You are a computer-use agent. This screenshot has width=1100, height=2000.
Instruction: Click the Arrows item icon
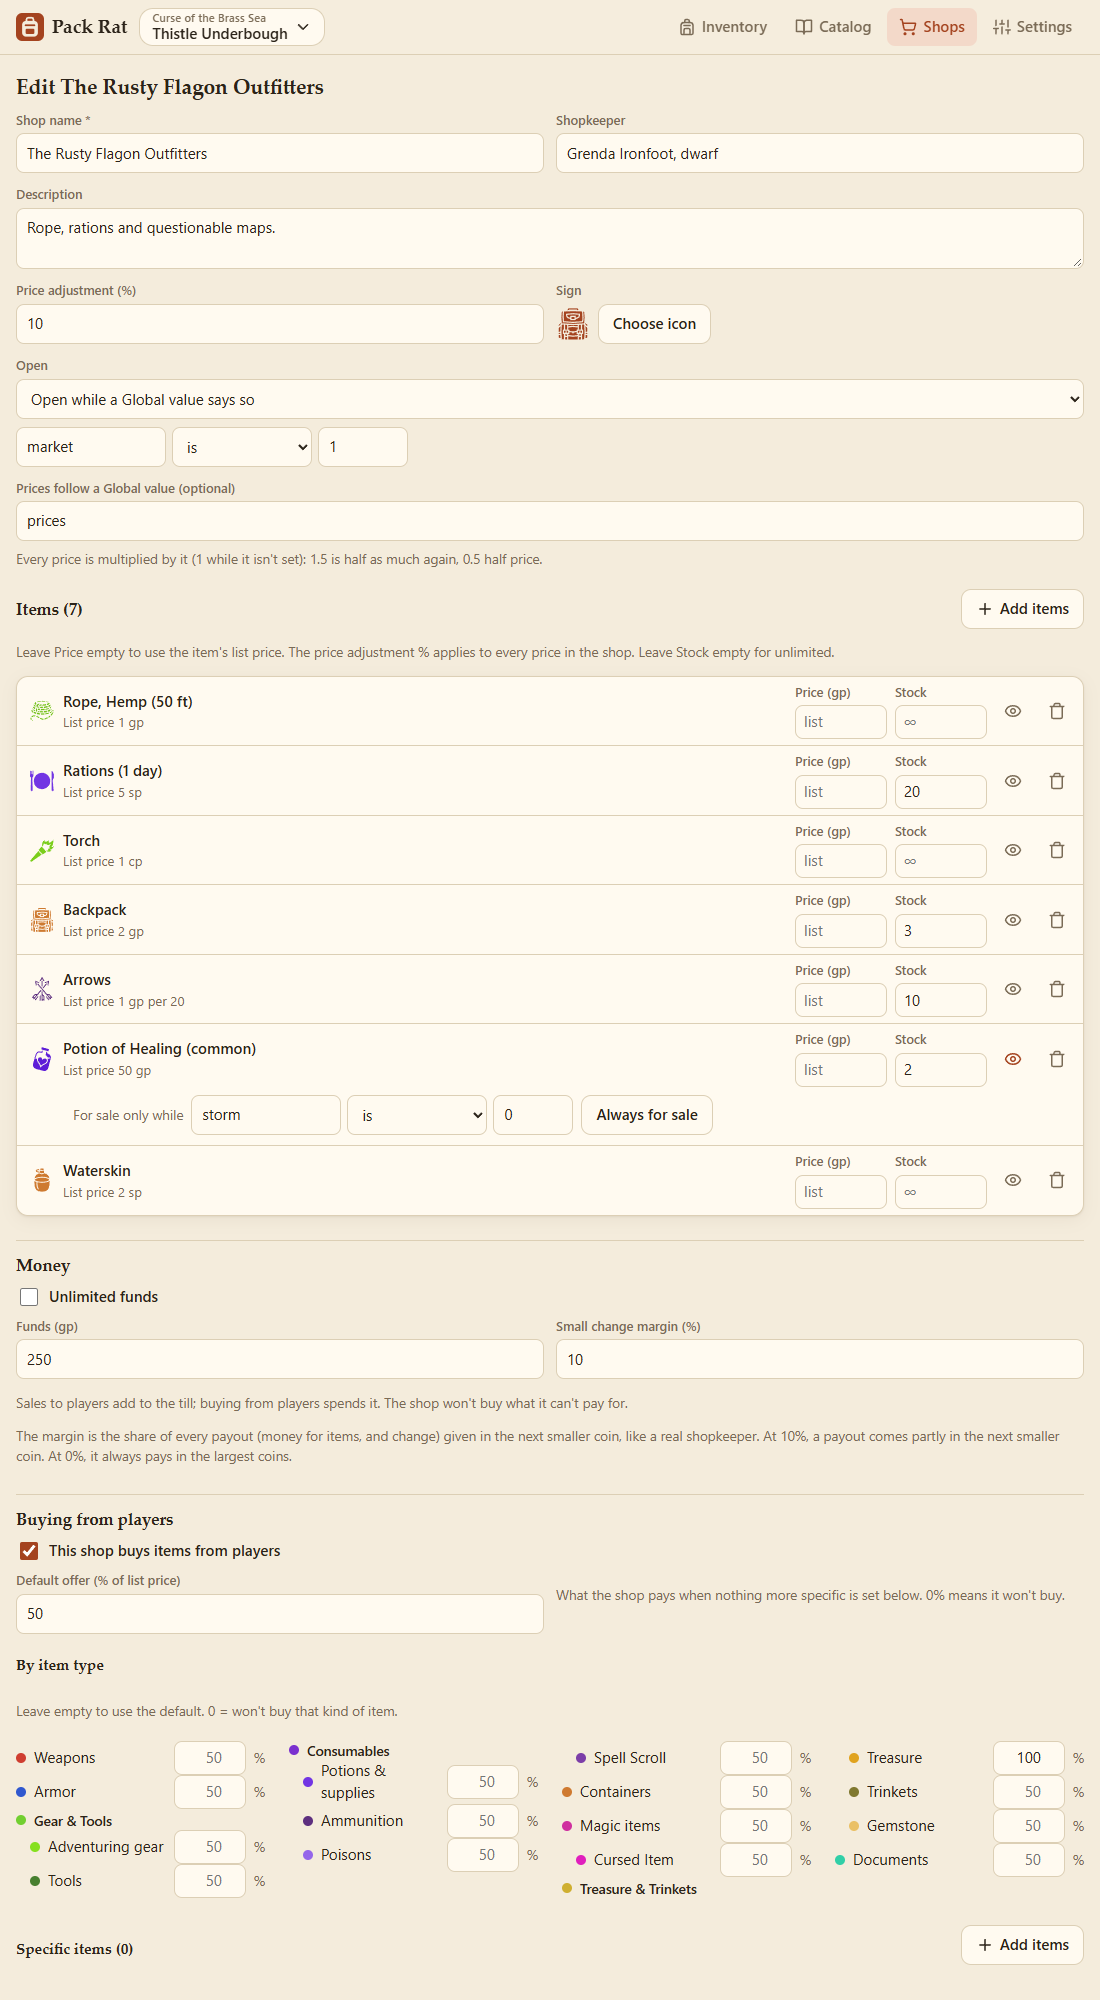click(42, 989)
